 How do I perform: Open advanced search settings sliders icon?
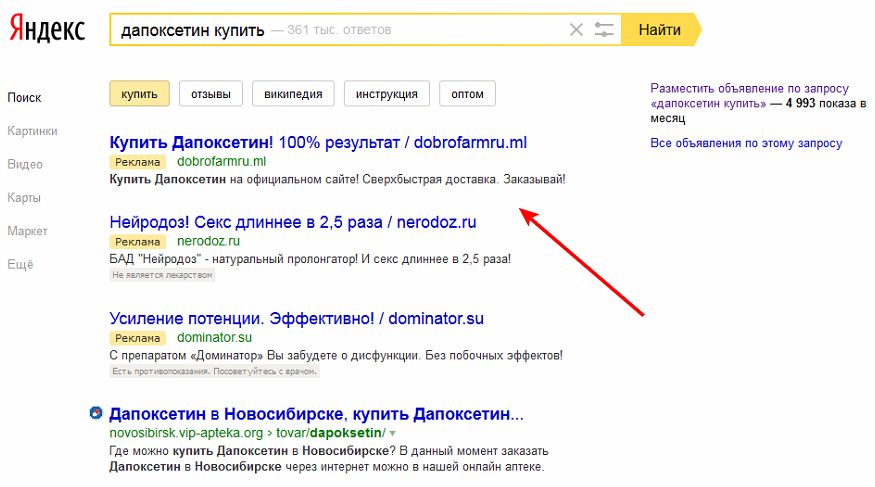pos(604,30)
